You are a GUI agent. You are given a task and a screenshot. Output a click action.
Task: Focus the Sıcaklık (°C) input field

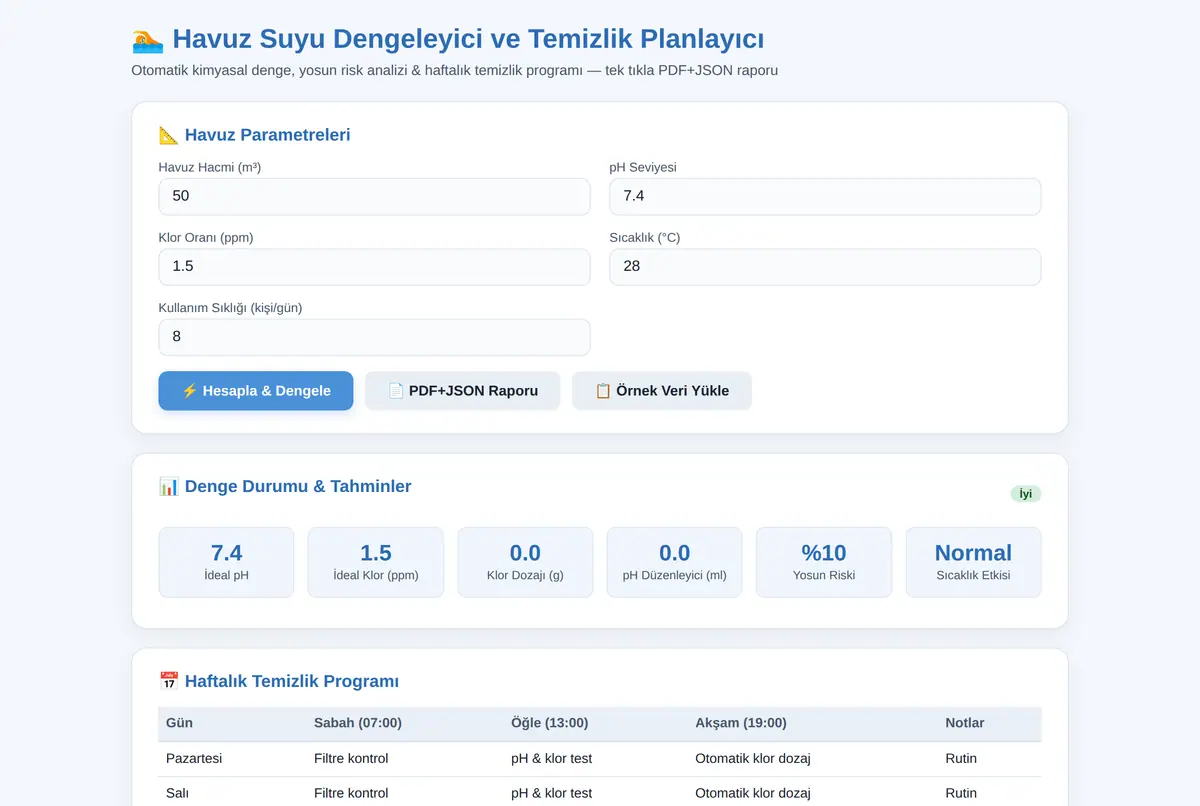pos(825,266)
